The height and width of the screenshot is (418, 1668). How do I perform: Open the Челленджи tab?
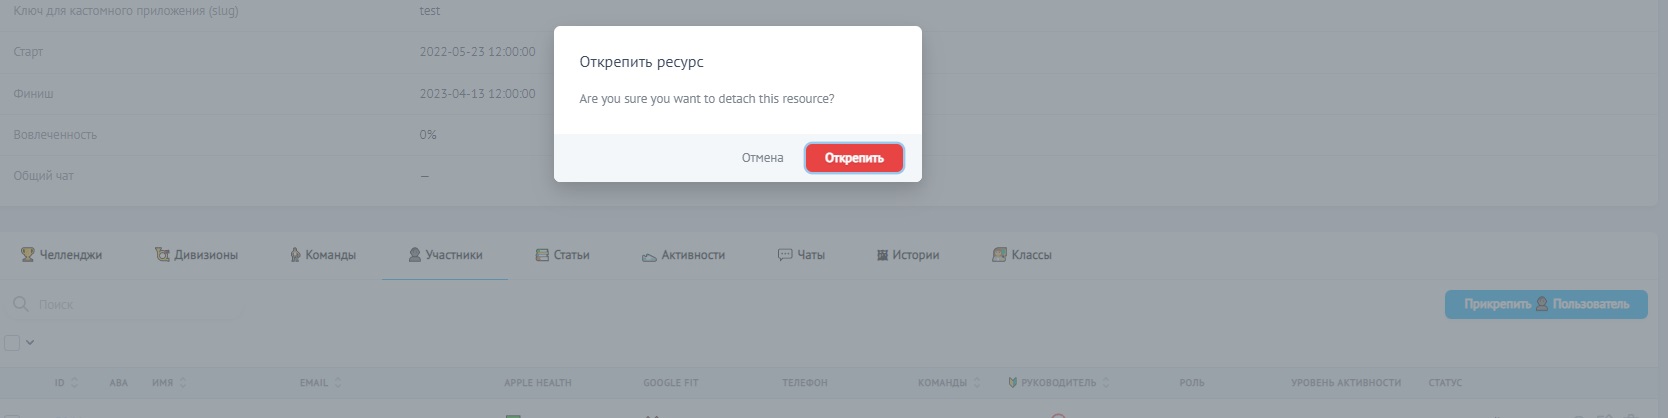pos(62,255)
